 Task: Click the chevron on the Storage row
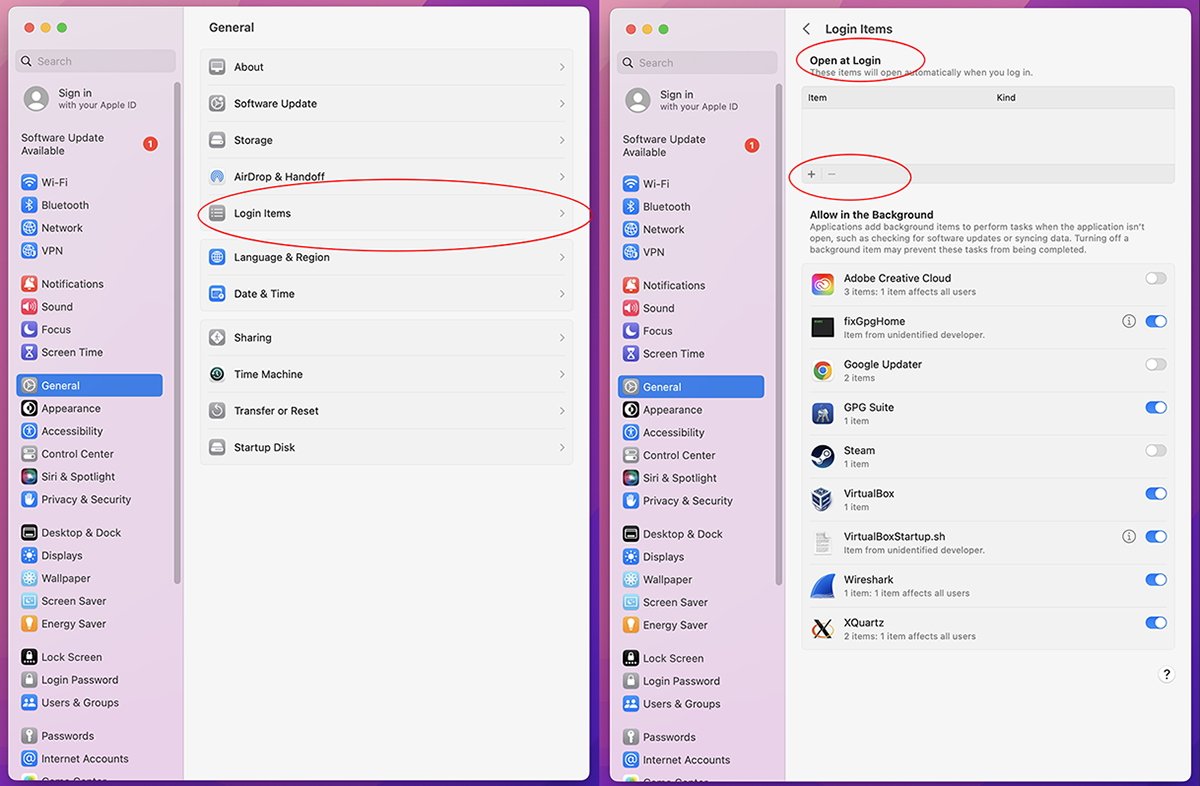(x=562, y=140)
